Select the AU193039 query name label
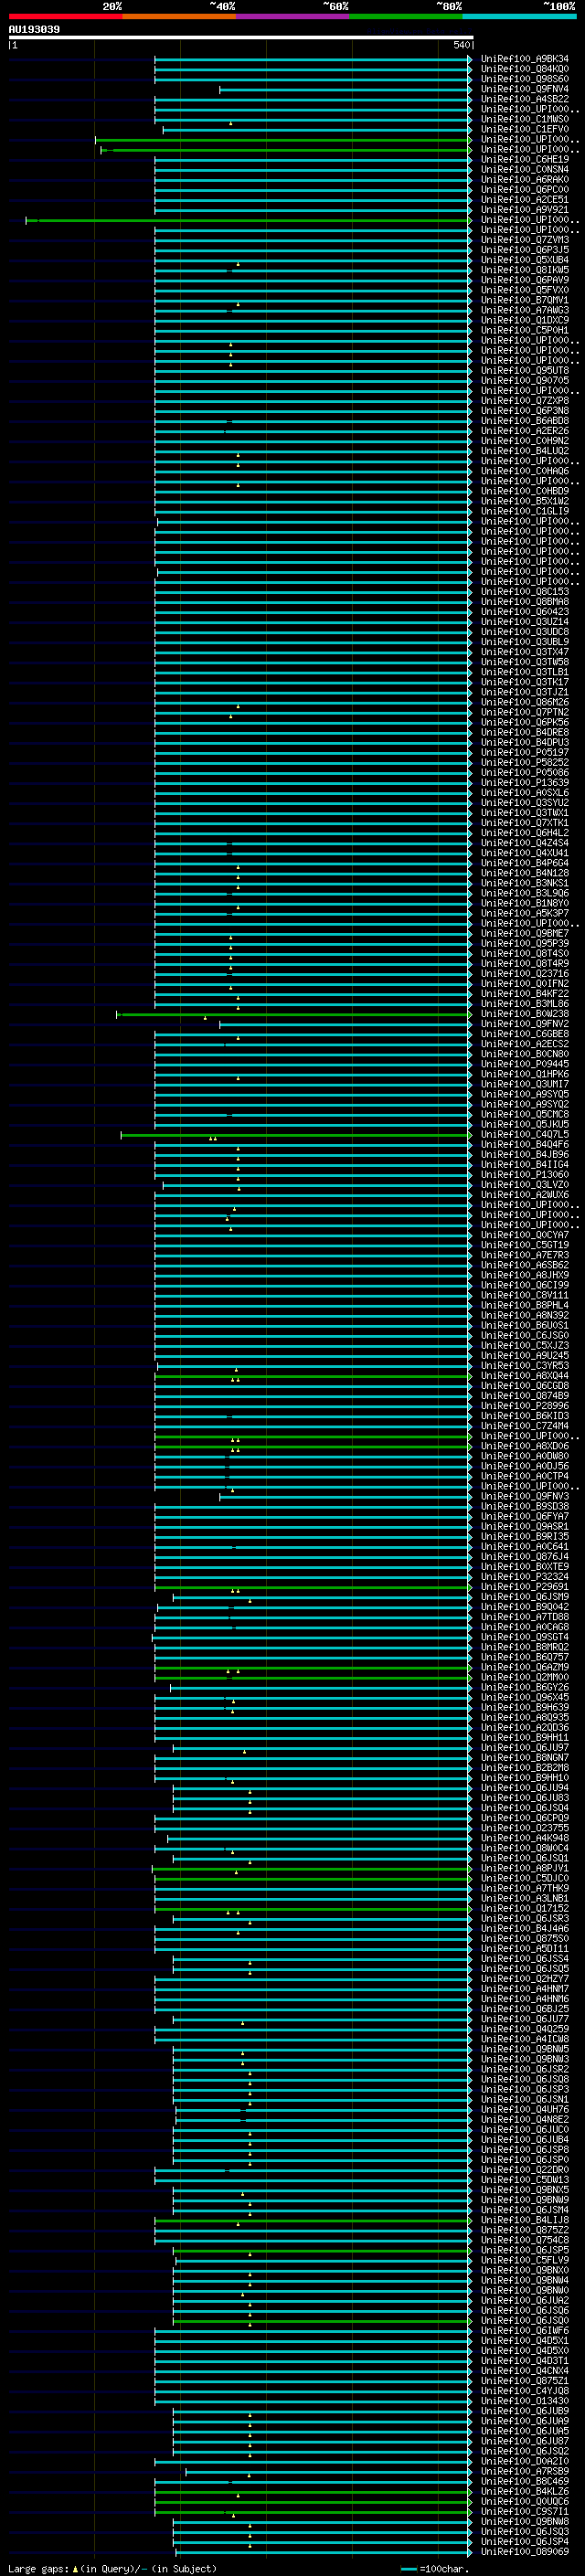585x2576 pixels. coord(34,29)
